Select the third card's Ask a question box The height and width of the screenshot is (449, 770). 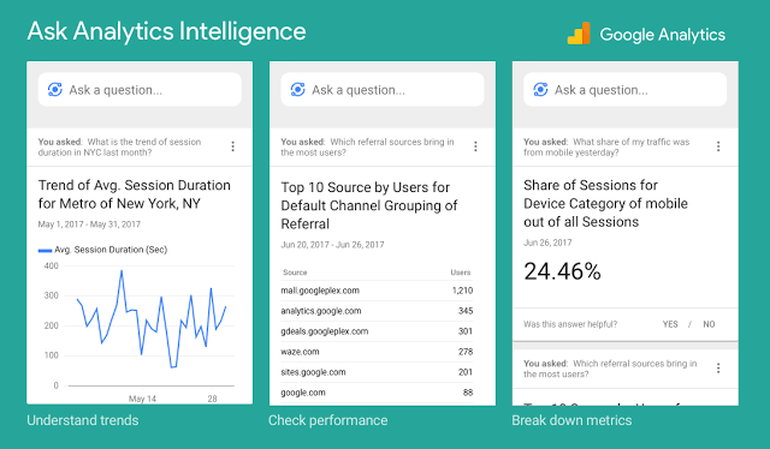[x=636, y=90]
